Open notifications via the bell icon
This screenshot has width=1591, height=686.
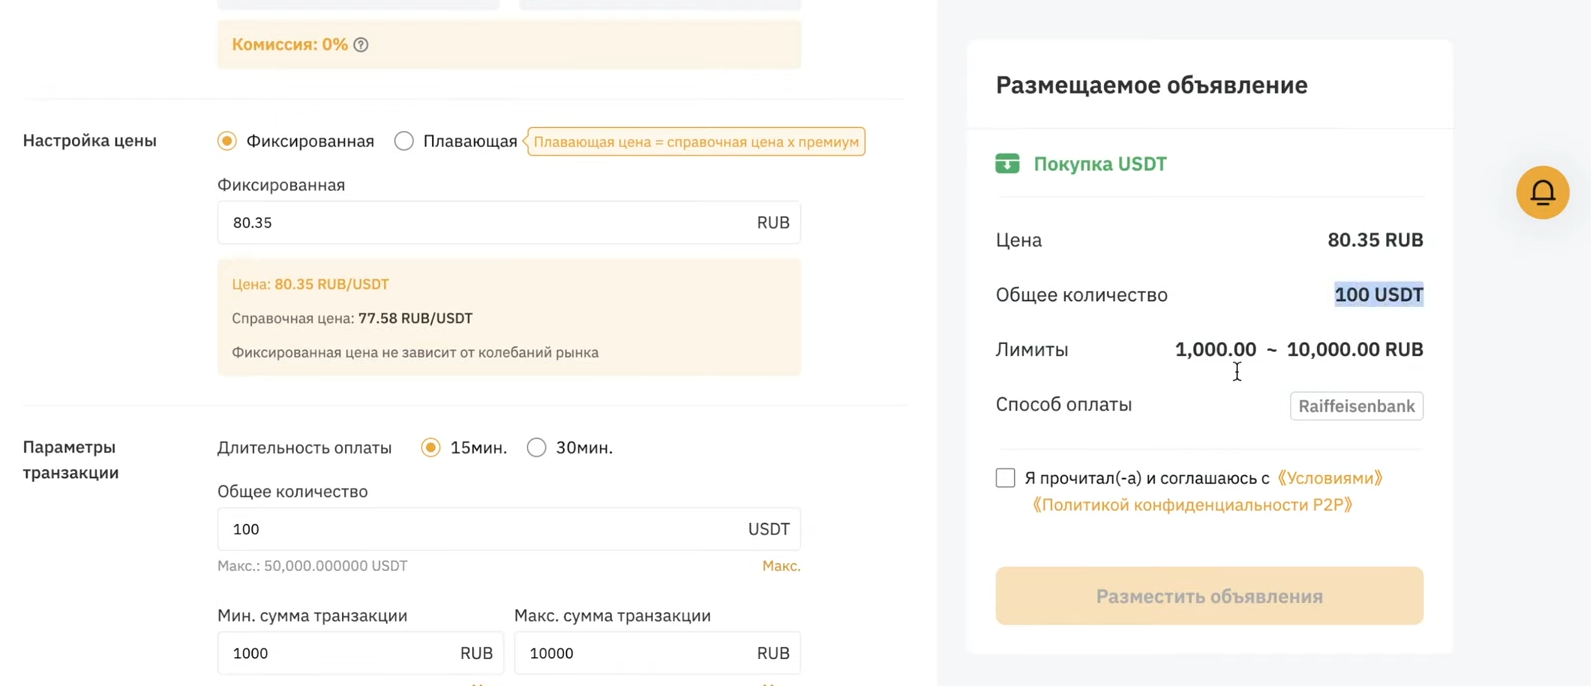click(x=1542, y=192)
